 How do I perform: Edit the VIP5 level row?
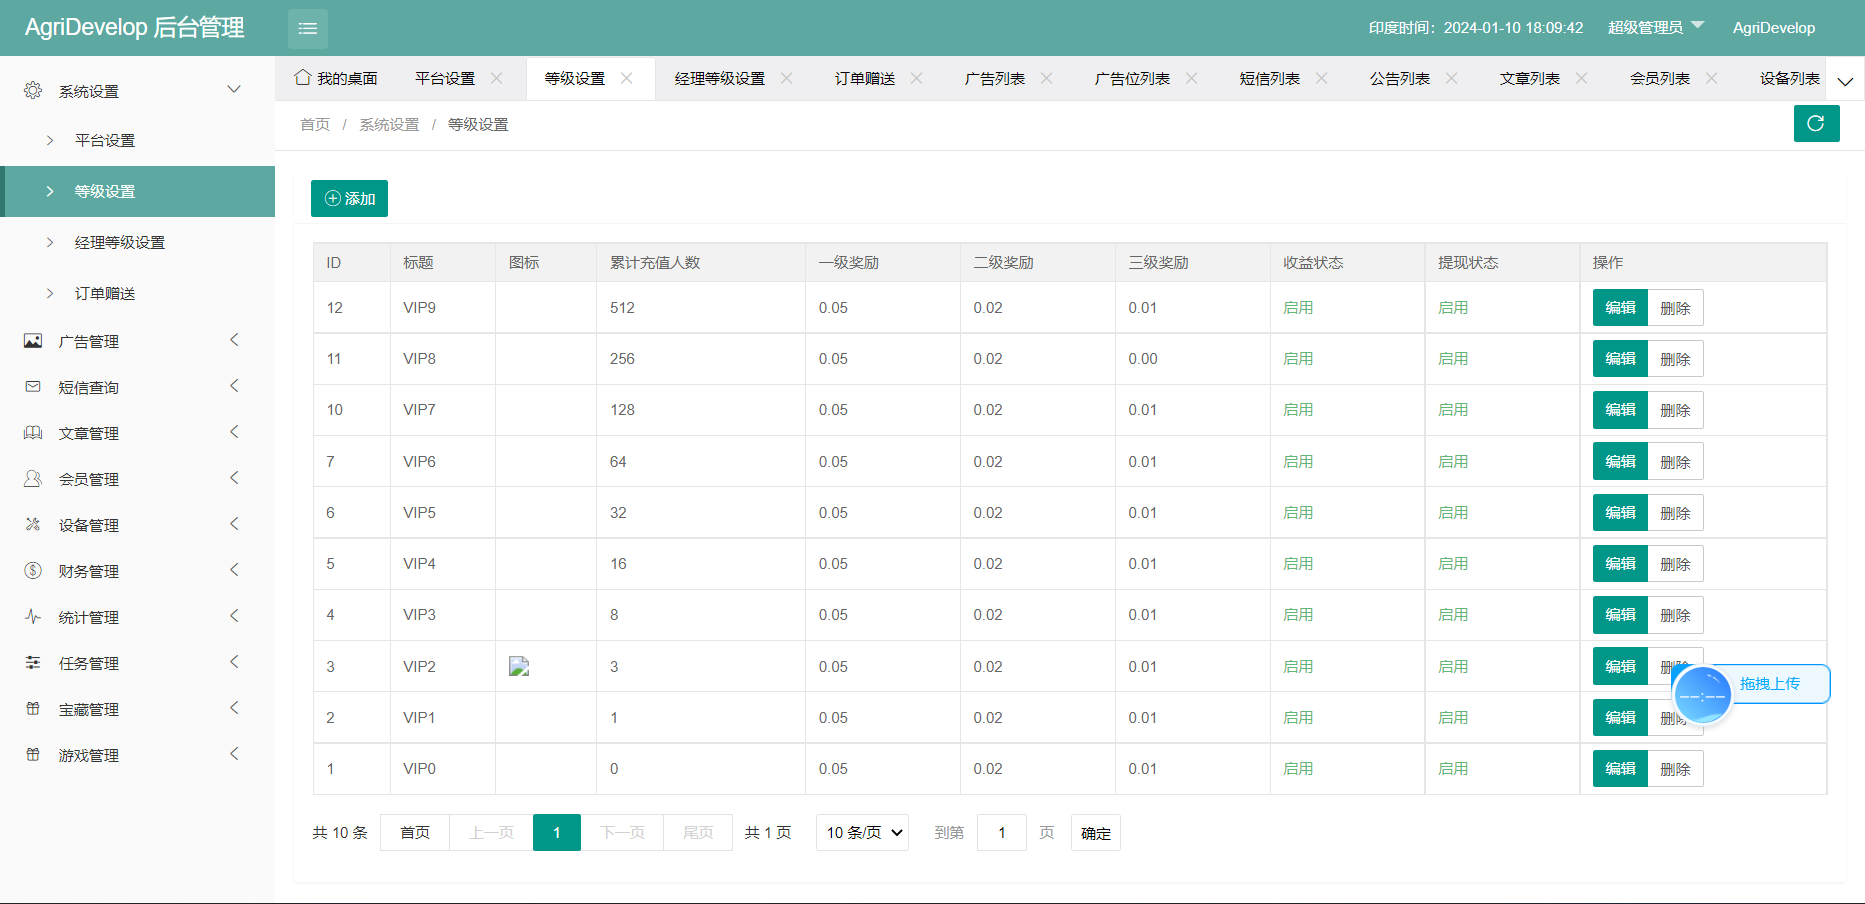coord(1620,512)
